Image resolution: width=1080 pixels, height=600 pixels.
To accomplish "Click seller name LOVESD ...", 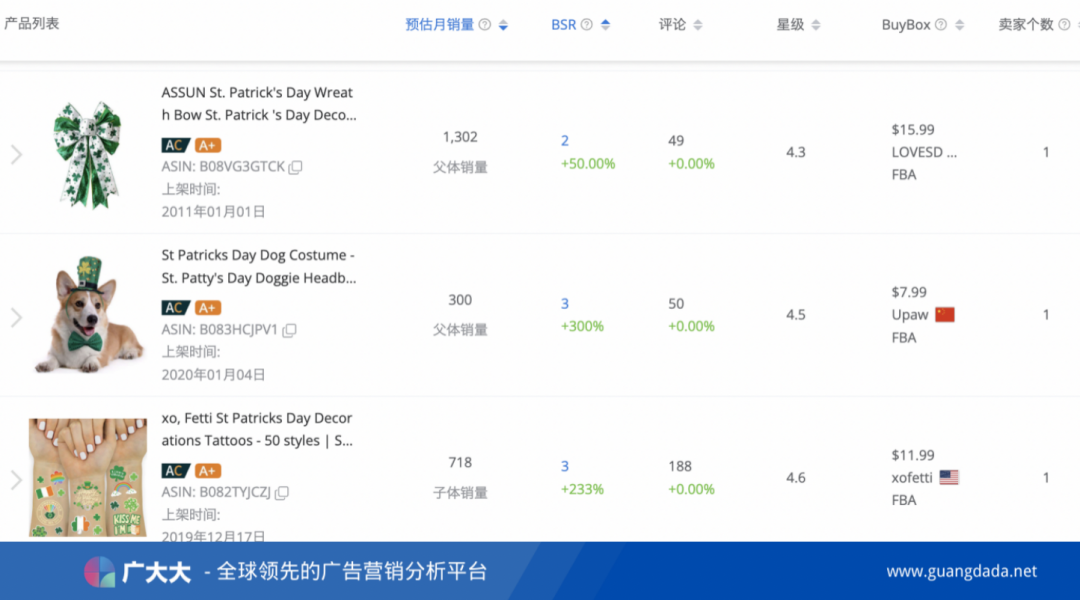I will [924, 152].
